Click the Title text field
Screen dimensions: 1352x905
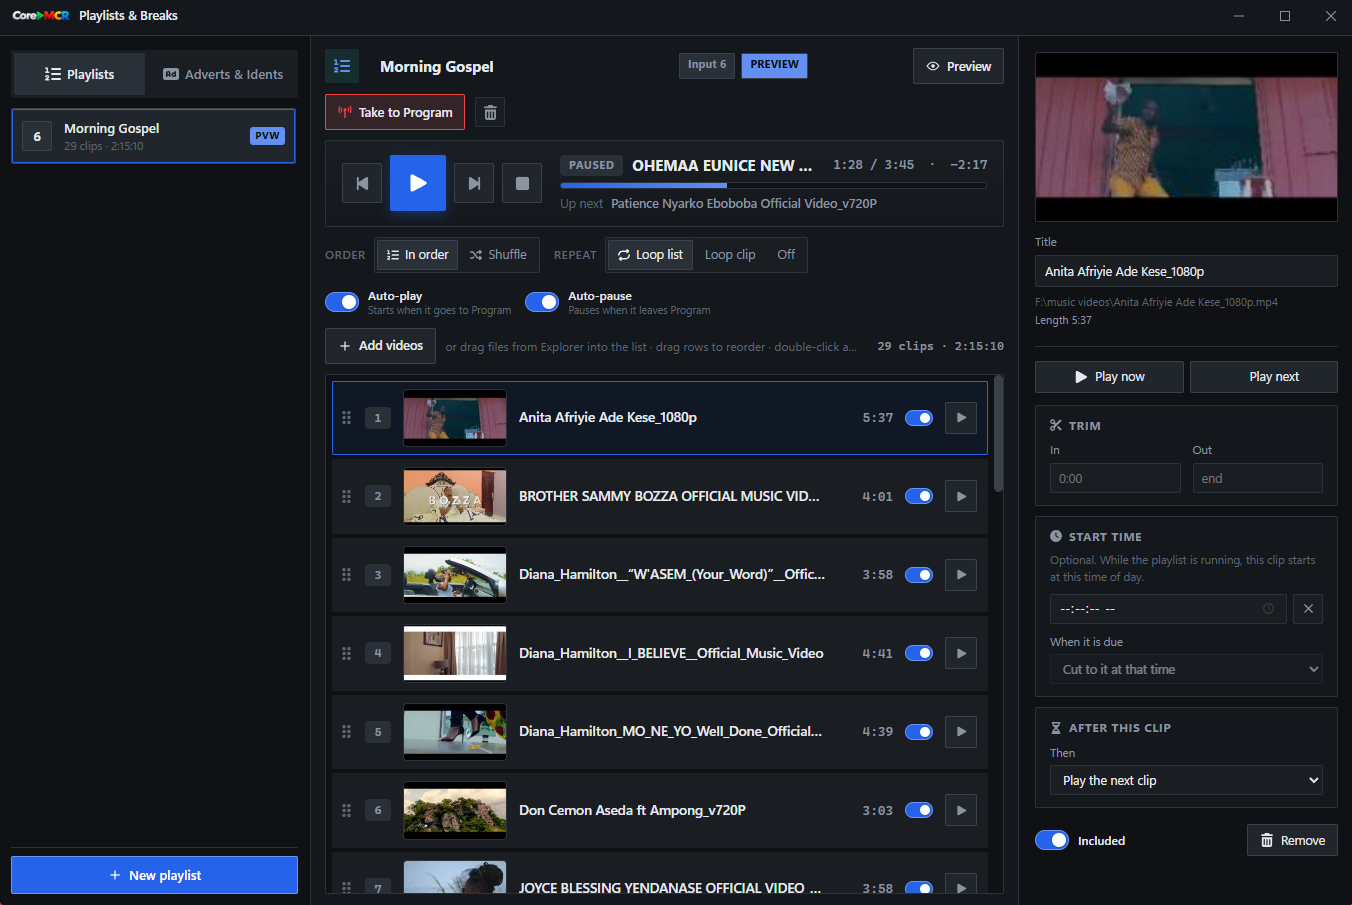click(x=1186, y=271)
